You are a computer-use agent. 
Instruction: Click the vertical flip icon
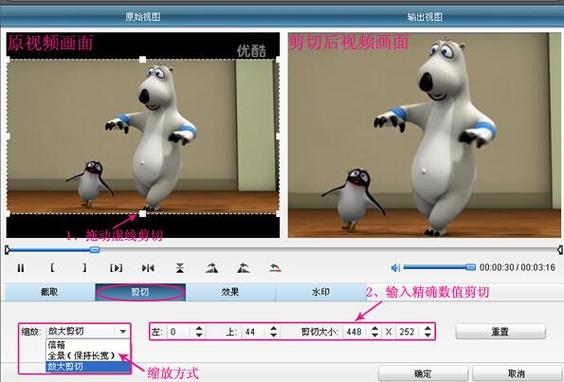(180, 268)
